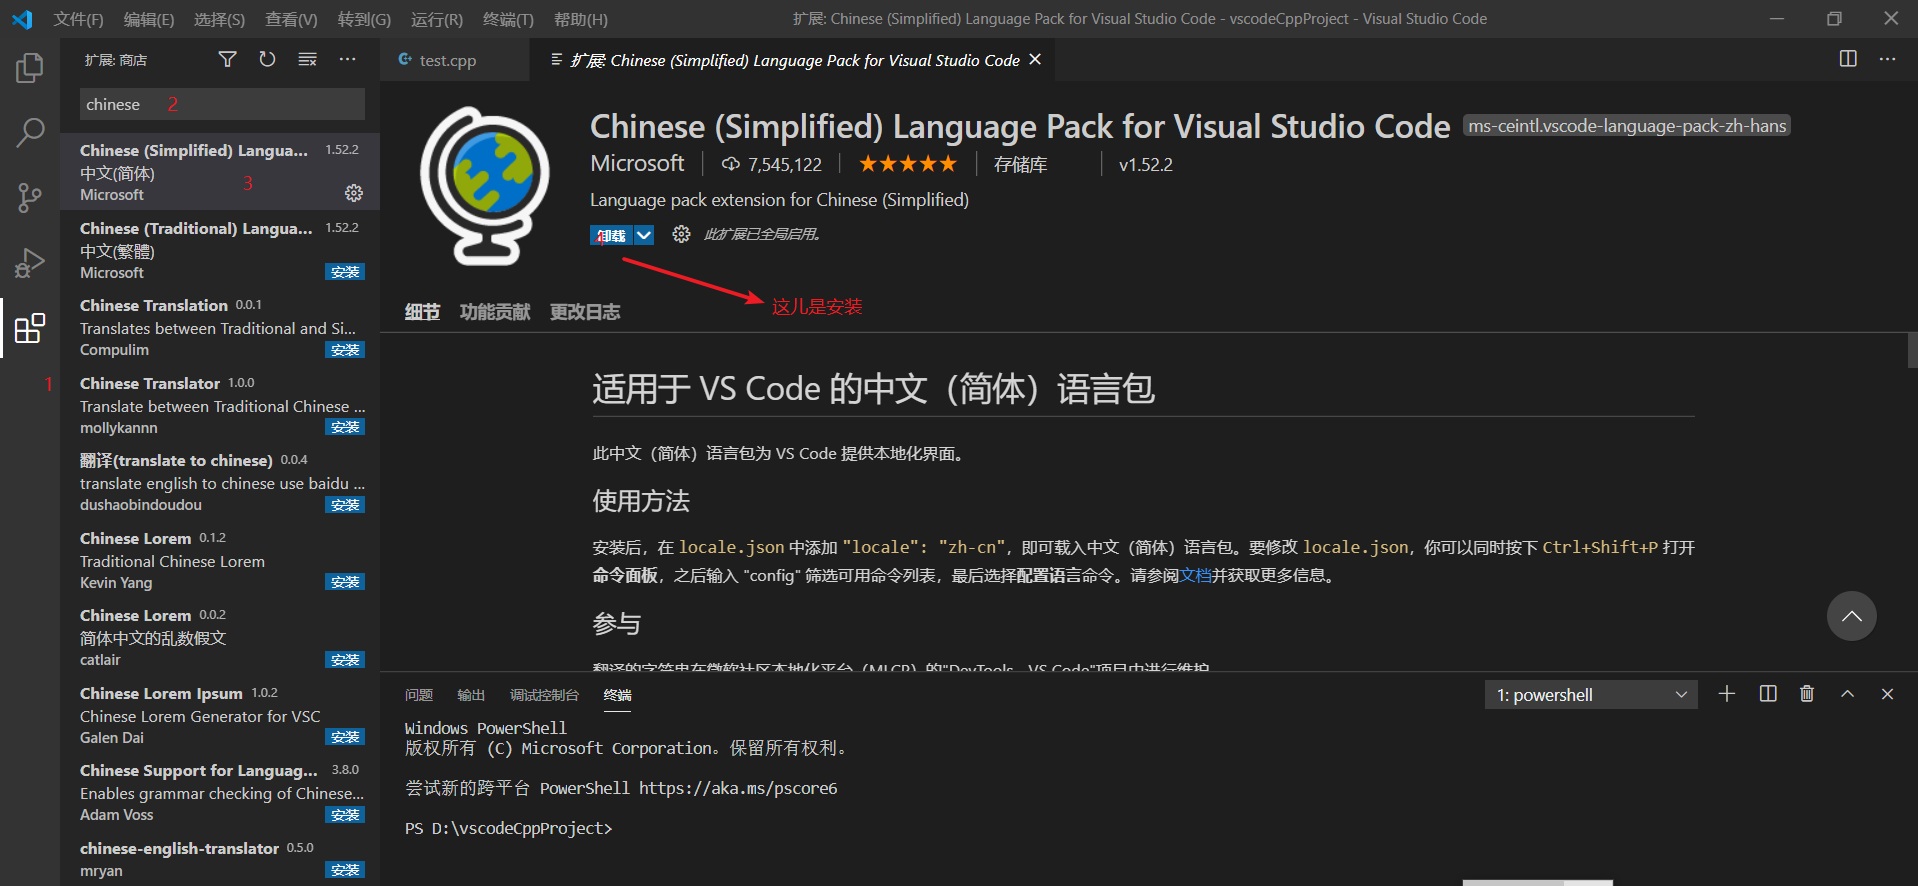Switch to the 调试控制台 panel tab

[544, 695]
